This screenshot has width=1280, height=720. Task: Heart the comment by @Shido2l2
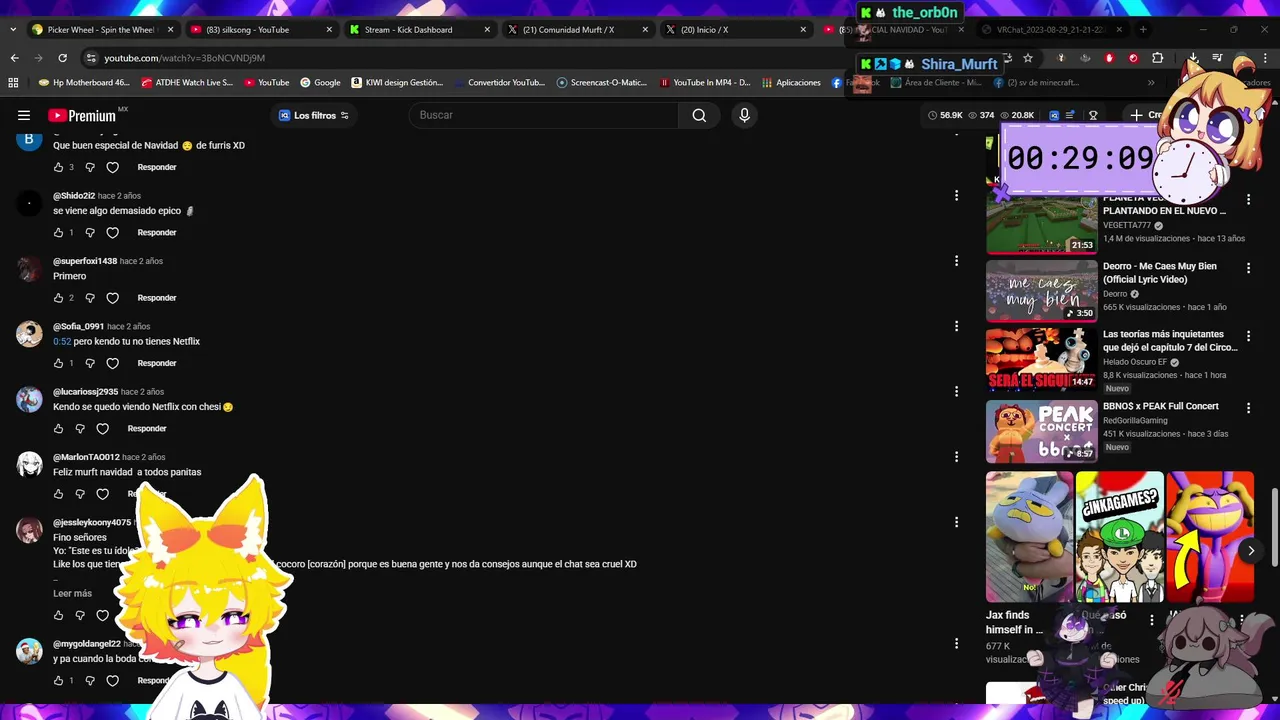(112, 232)
